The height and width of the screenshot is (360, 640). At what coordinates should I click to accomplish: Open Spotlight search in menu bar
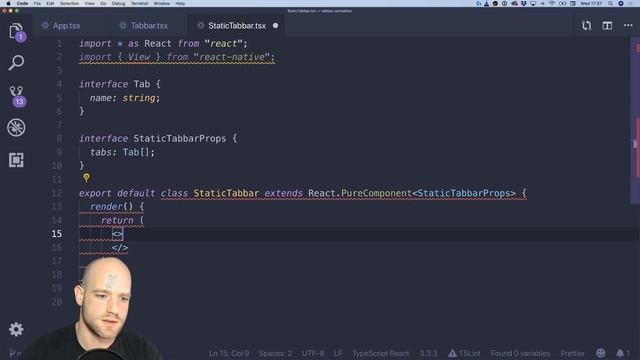(610, 3)
